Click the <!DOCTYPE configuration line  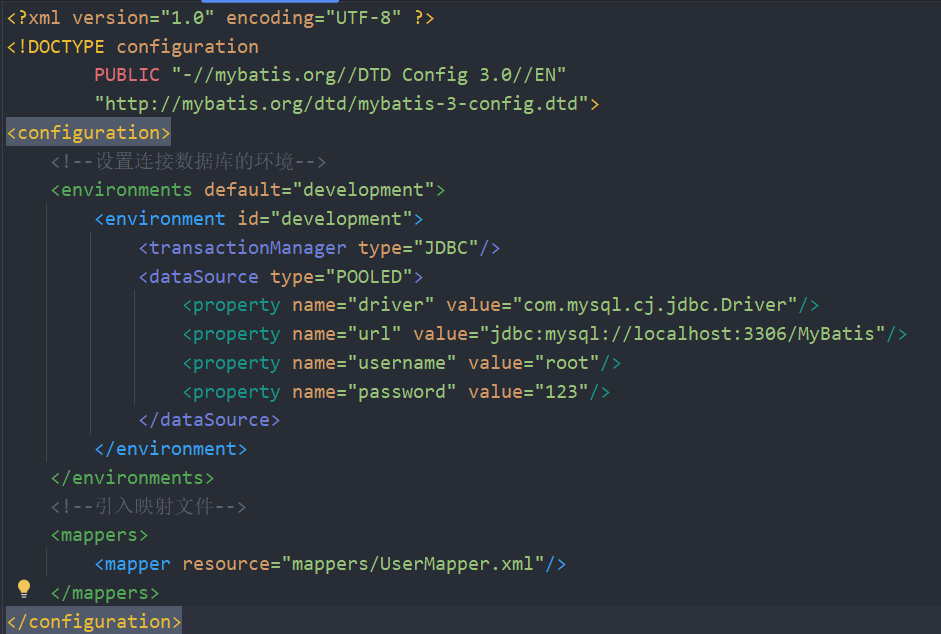[133, 46]
